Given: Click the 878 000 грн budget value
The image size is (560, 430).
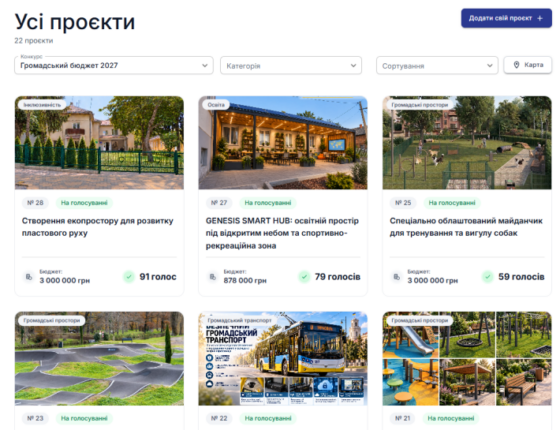Looking at the screenshot, I should tap(245, 281).
